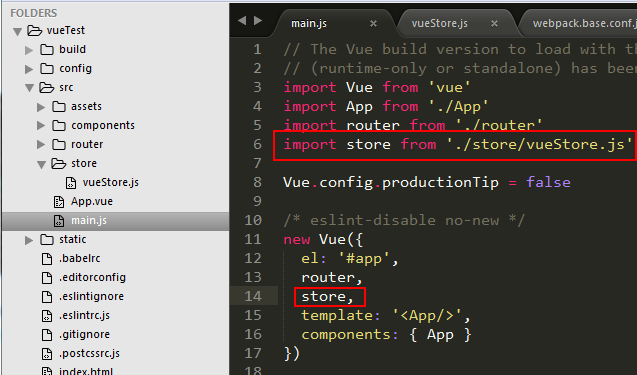Click the .babelrc file icon
The height and width of the screenshot is (375, 637).
click(47, 259)
